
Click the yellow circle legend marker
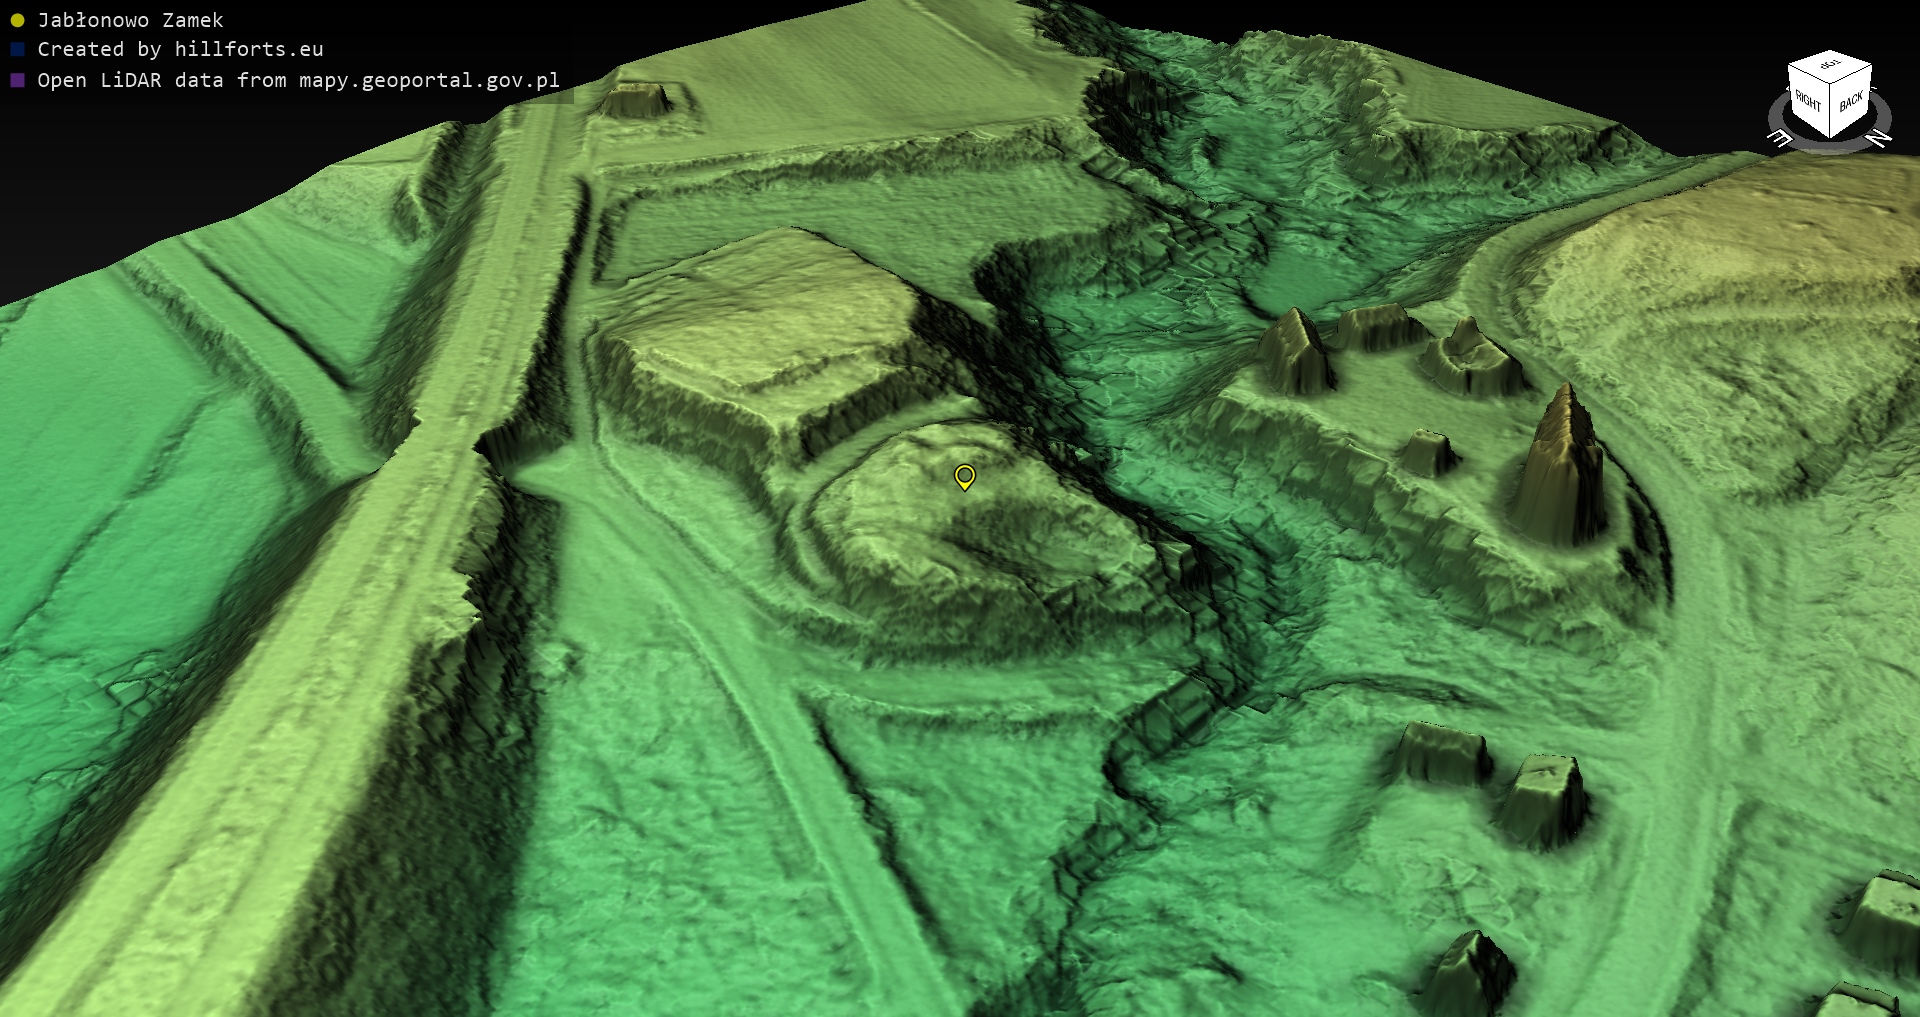pyautogui.click(x=17, y=20)
